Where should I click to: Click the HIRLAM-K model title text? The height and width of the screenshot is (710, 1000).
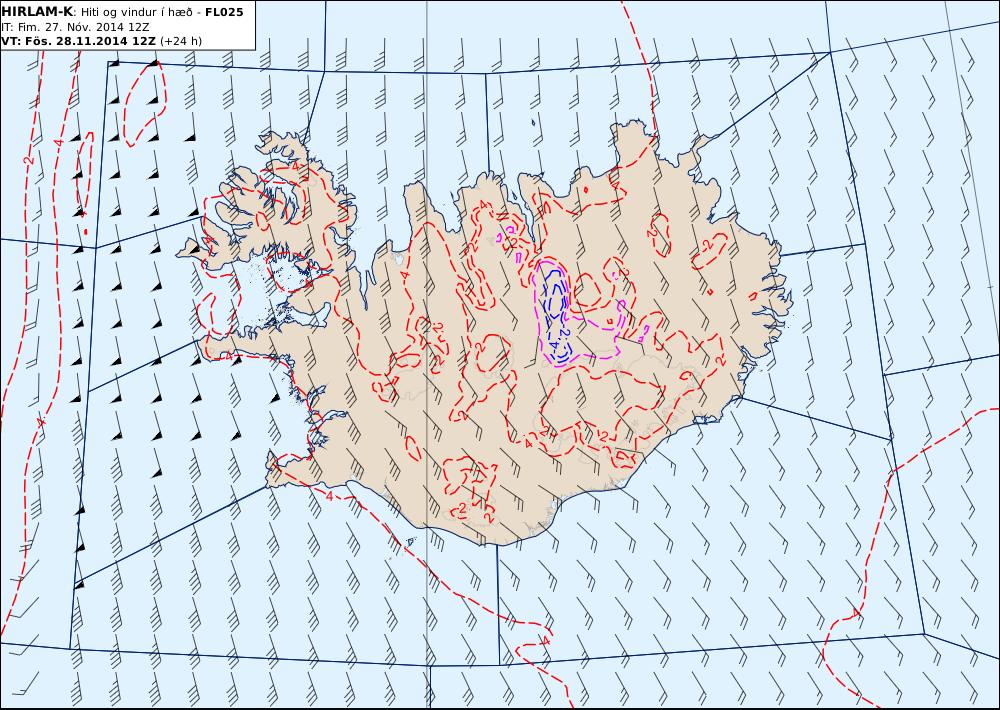(37, 12)
